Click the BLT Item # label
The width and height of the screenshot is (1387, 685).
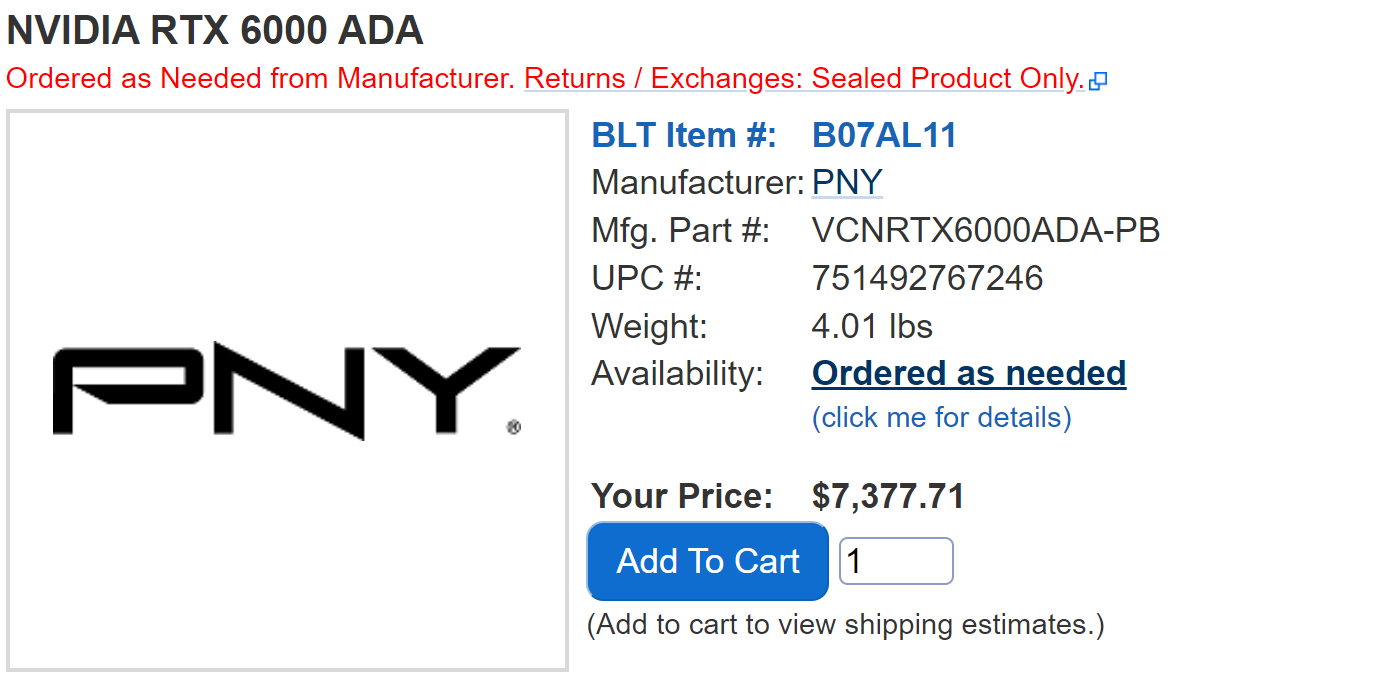click(684, 135)
